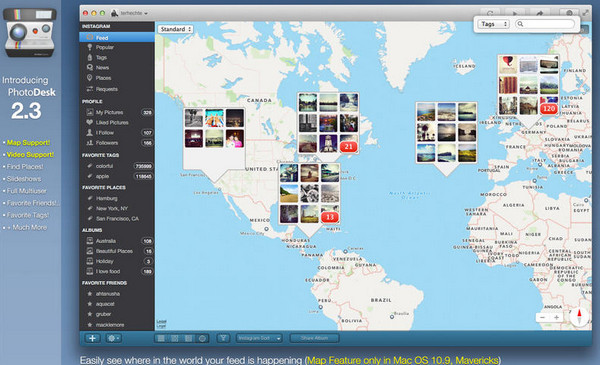
Task: Click the search input field
Action: pyautogui.click(x=545, y=24)
